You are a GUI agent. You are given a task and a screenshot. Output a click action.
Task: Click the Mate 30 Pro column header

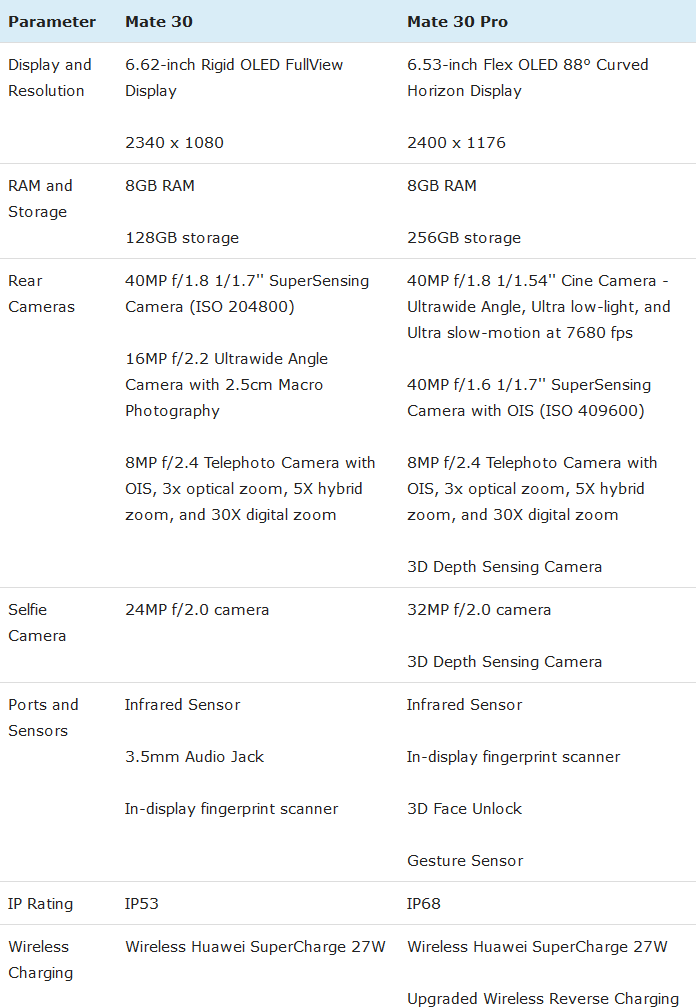click(x=456, y=21)
